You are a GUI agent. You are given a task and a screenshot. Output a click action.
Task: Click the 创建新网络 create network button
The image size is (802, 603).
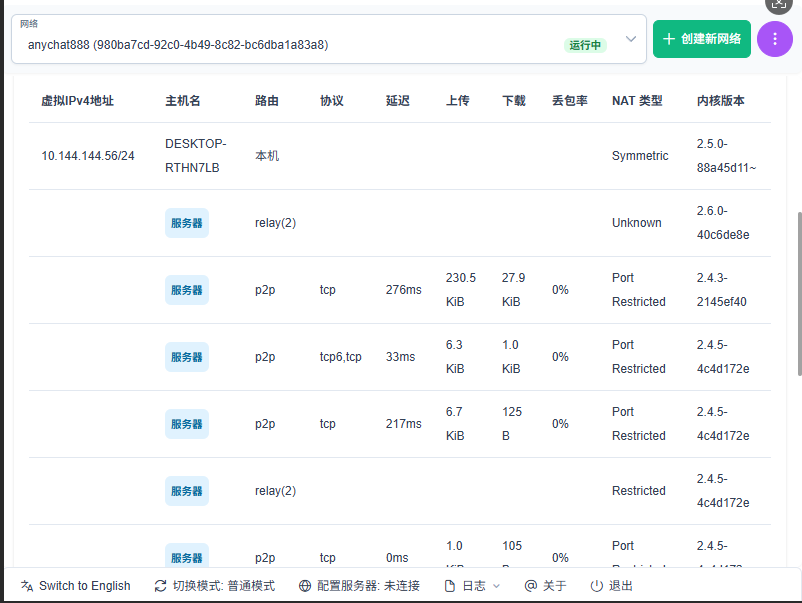(701, 39)
